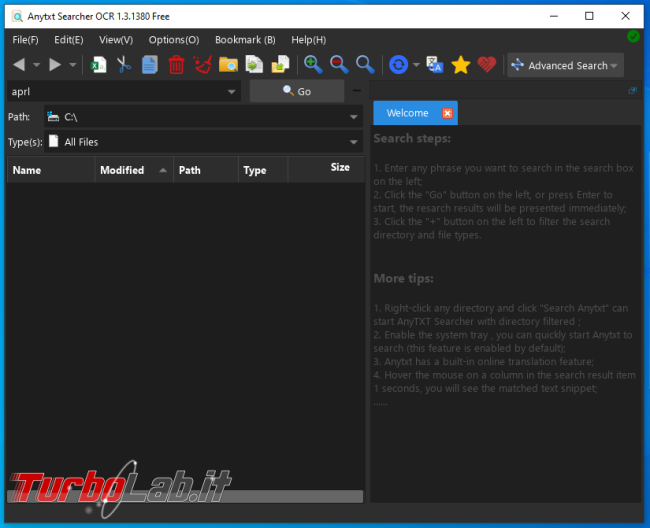Click the Cut scissors icon

click(124, 65)
